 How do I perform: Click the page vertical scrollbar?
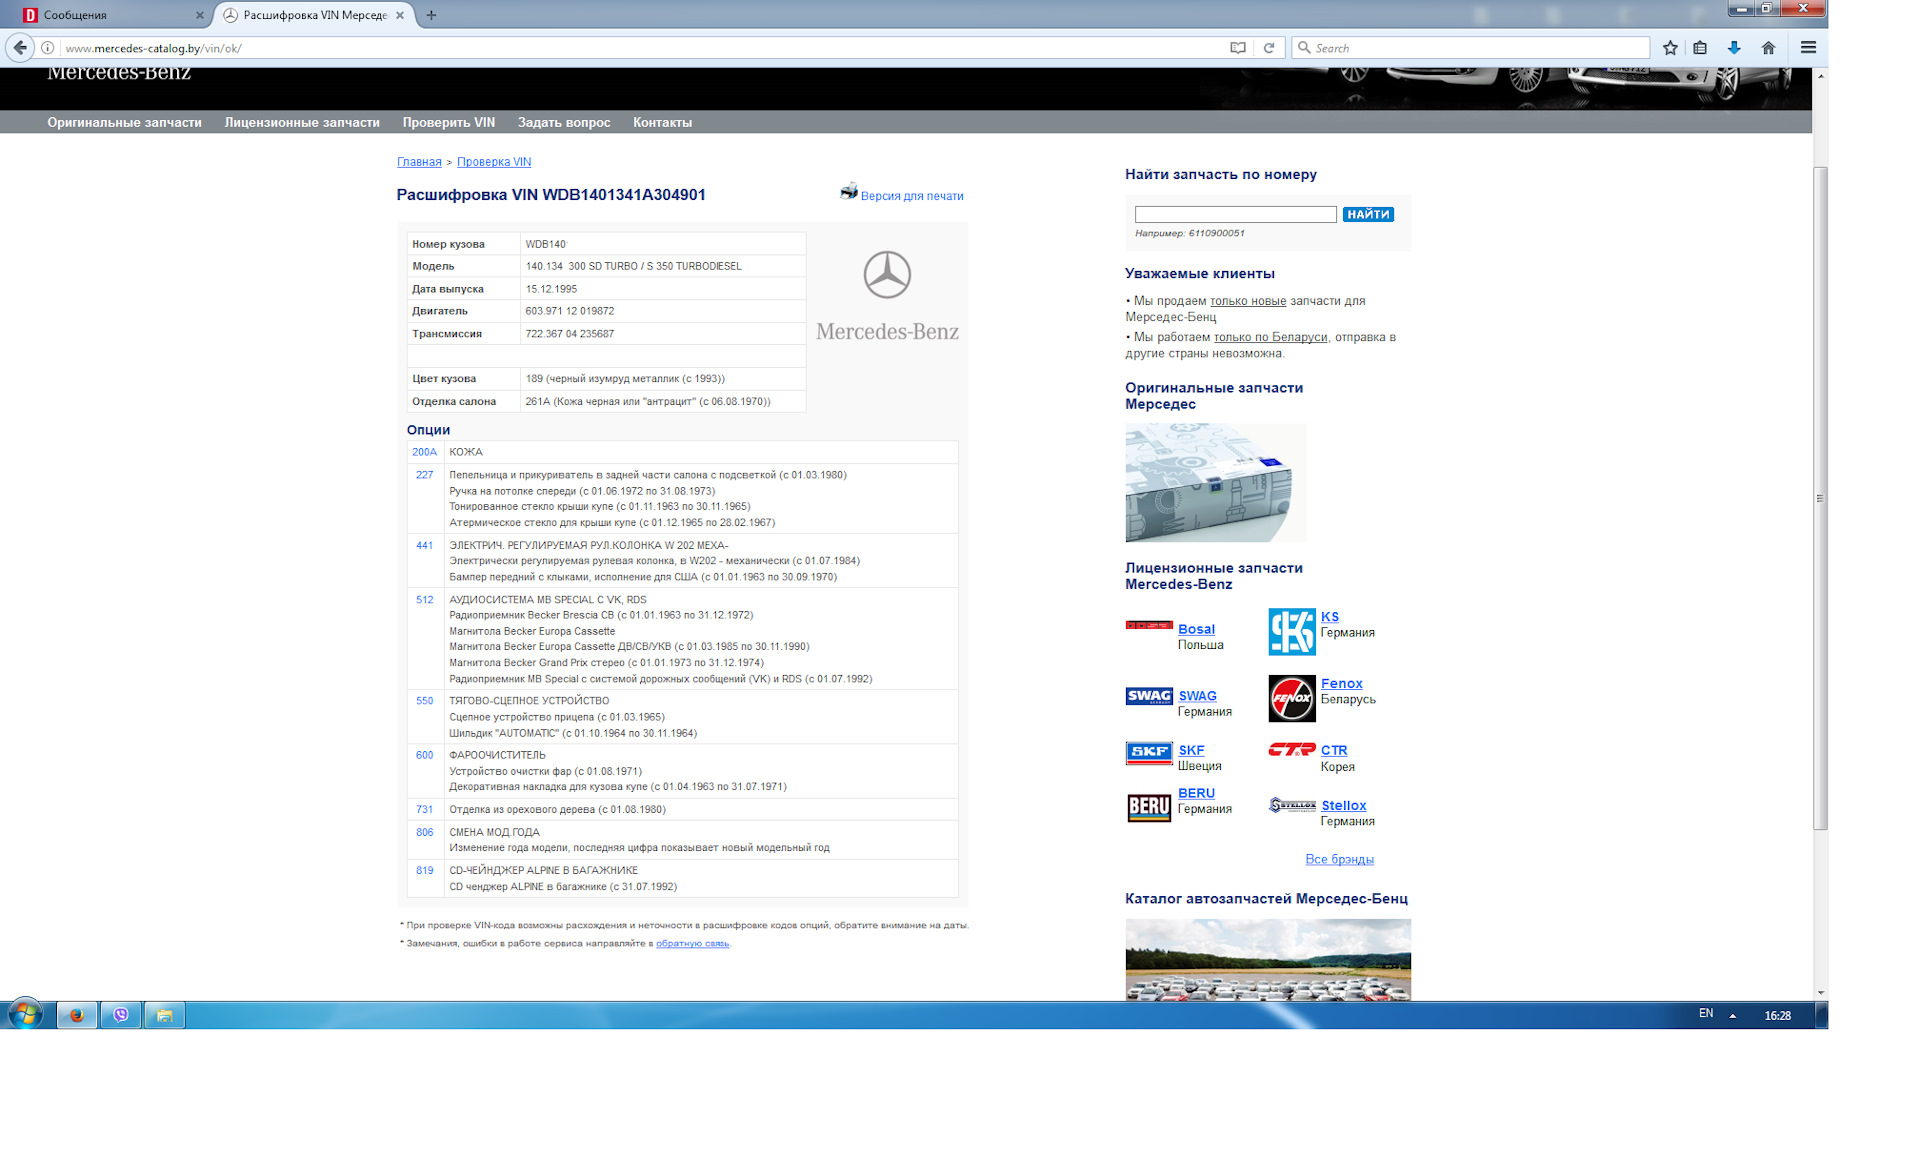click(1820, 497)
